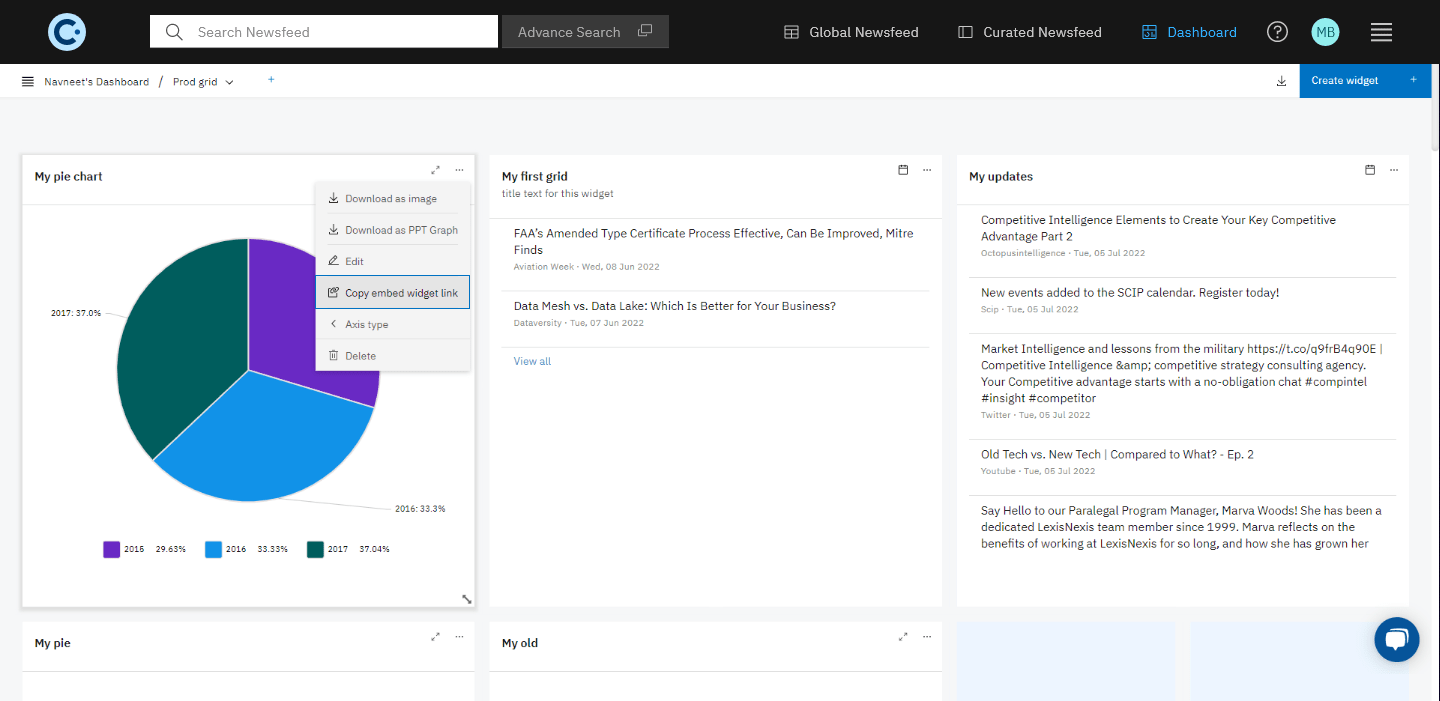Open three-dot menu on My updates widget

[x=1394, y=170]
